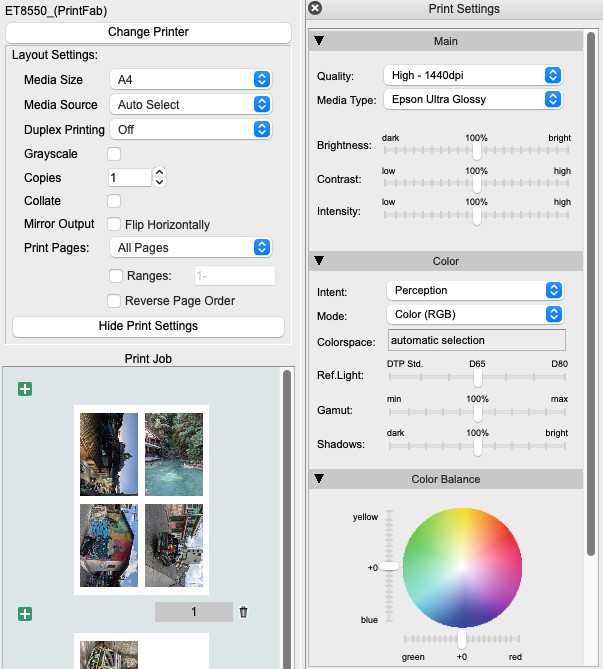Viewport: 603px width, 669px height.
Task: Toggle the Collate checkbox
Action: click(114, 201)
